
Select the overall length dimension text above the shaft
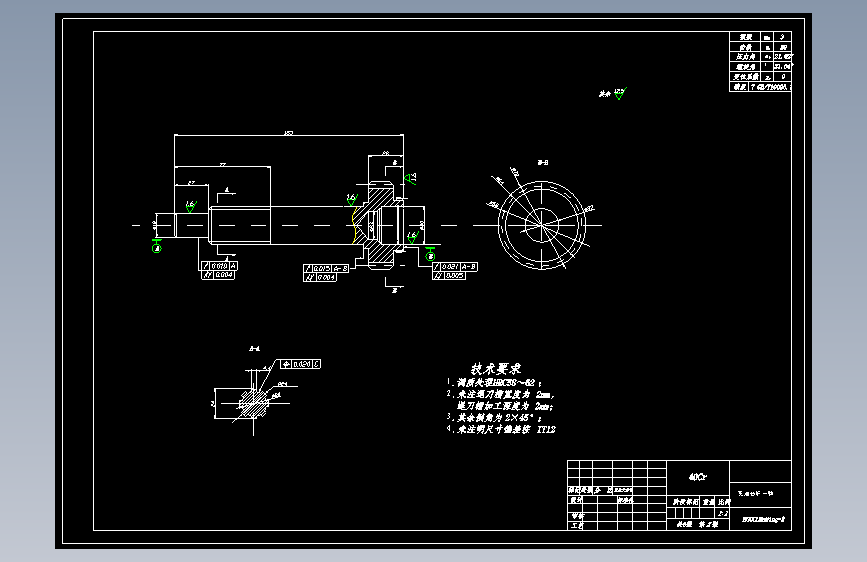tap(289, 133)
